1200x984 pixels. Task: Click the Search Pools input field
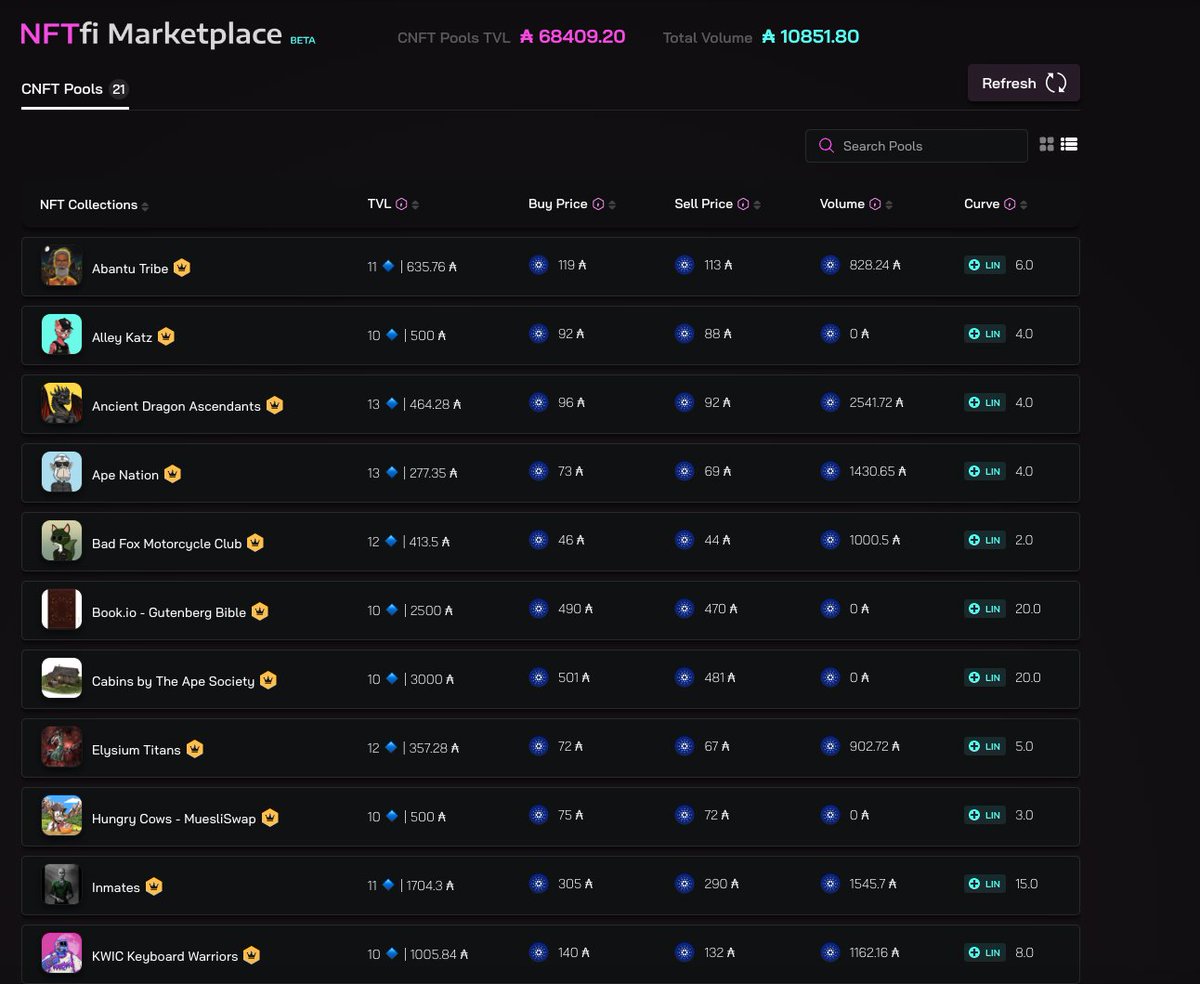(916, 146)
